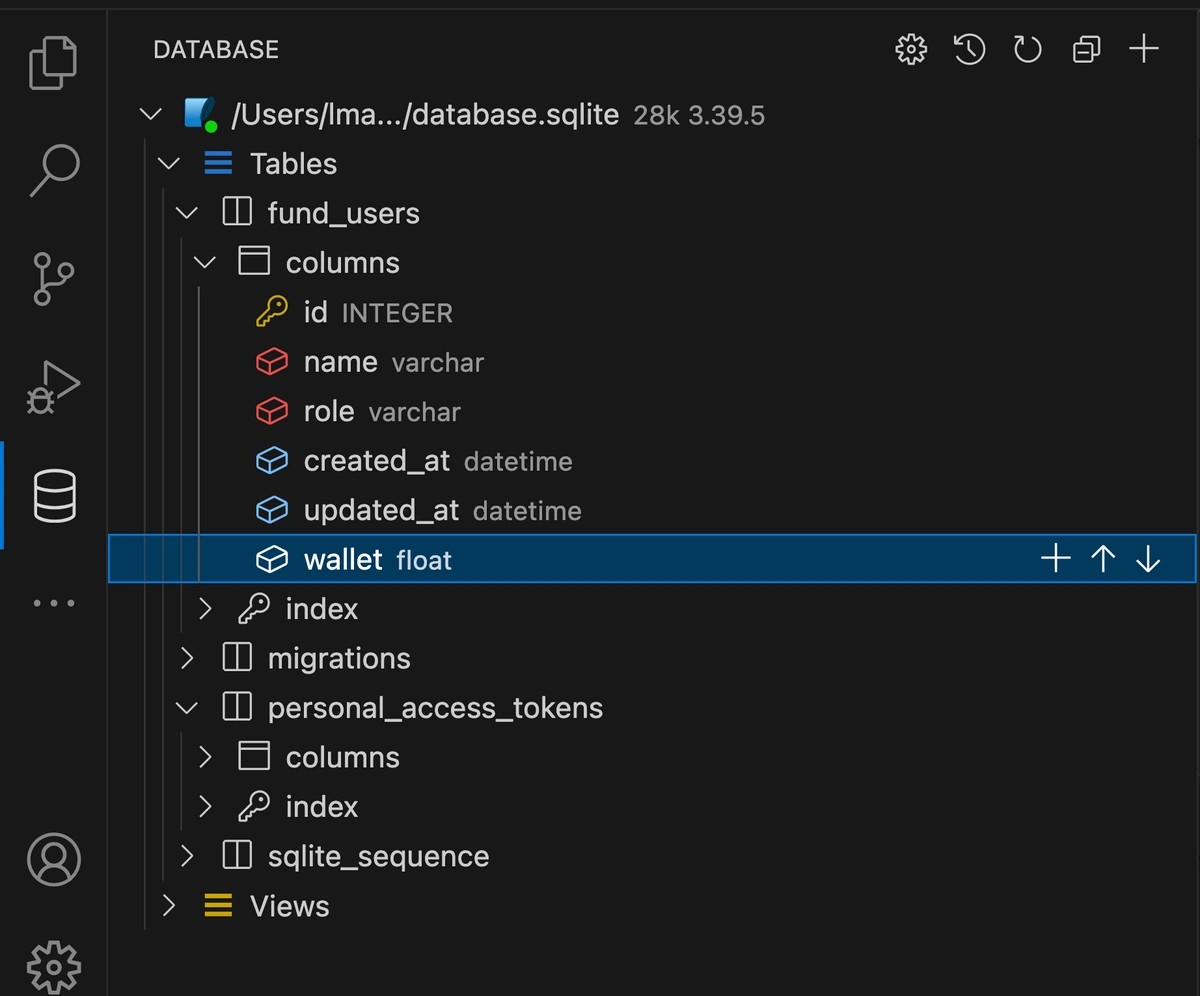The image size is (1200, 996).
Task: Open the Run and Debug view
Action: coord(53,388)
